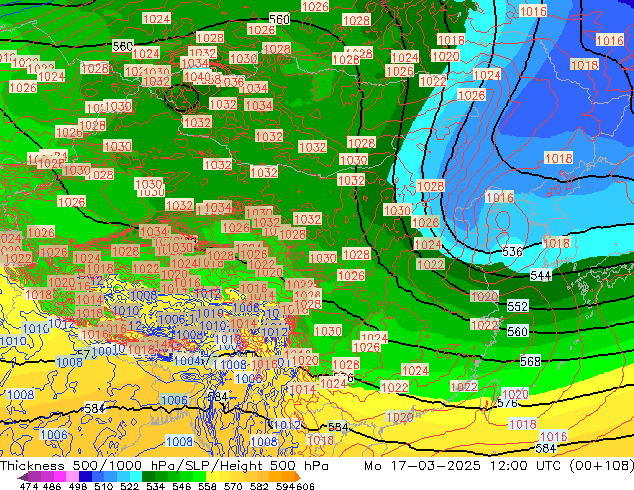Click the '1036' pressure label

[232, 82]
